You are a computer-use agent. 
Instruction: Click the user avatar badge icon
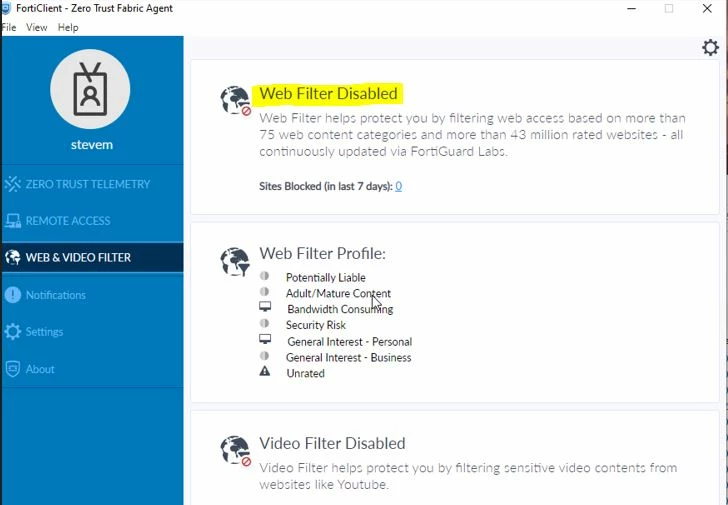[x=90, y=89]
